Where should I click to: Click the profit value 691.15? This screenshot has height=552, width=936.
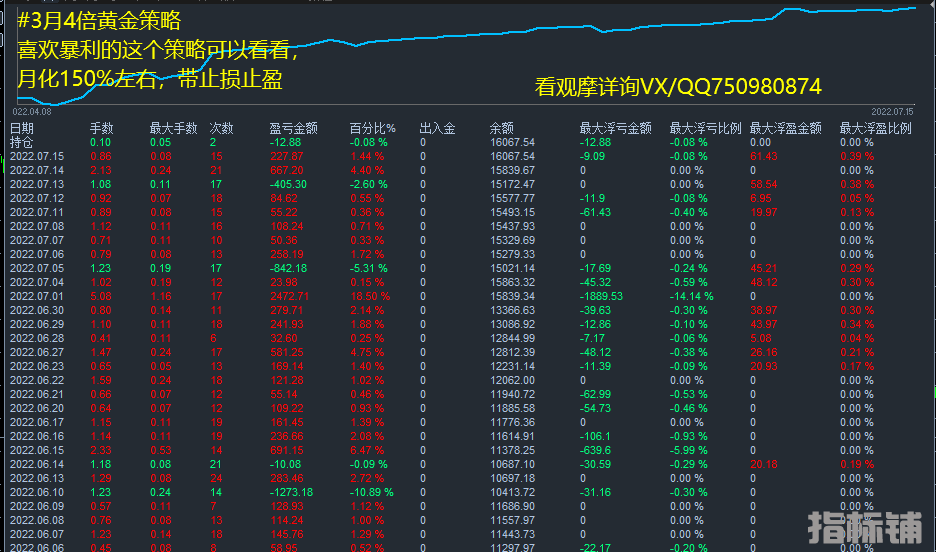click(x=287, y=451)
